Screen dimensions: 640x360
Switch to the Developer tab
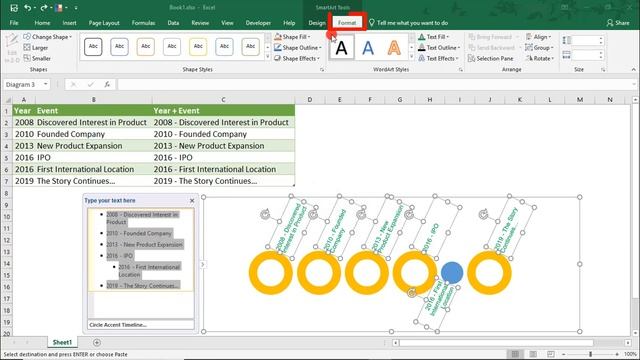258,23
